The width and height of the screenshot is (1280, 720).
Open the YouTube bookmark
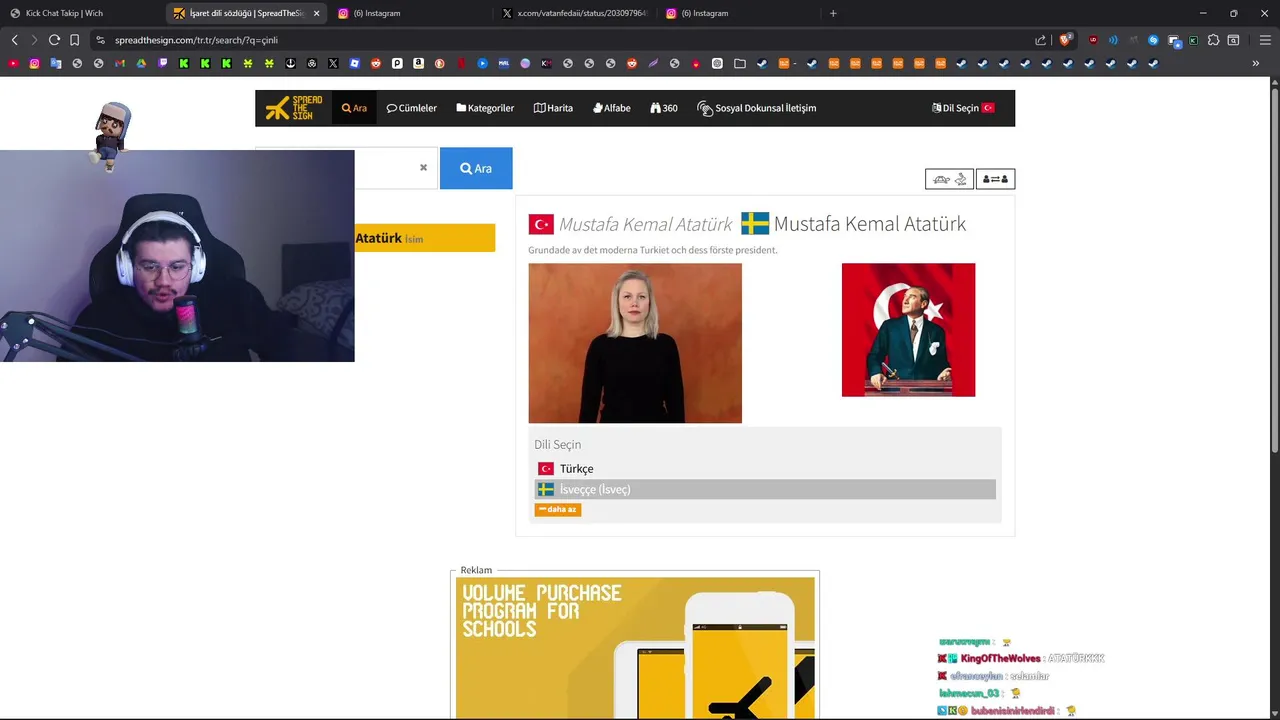[13, 63]
